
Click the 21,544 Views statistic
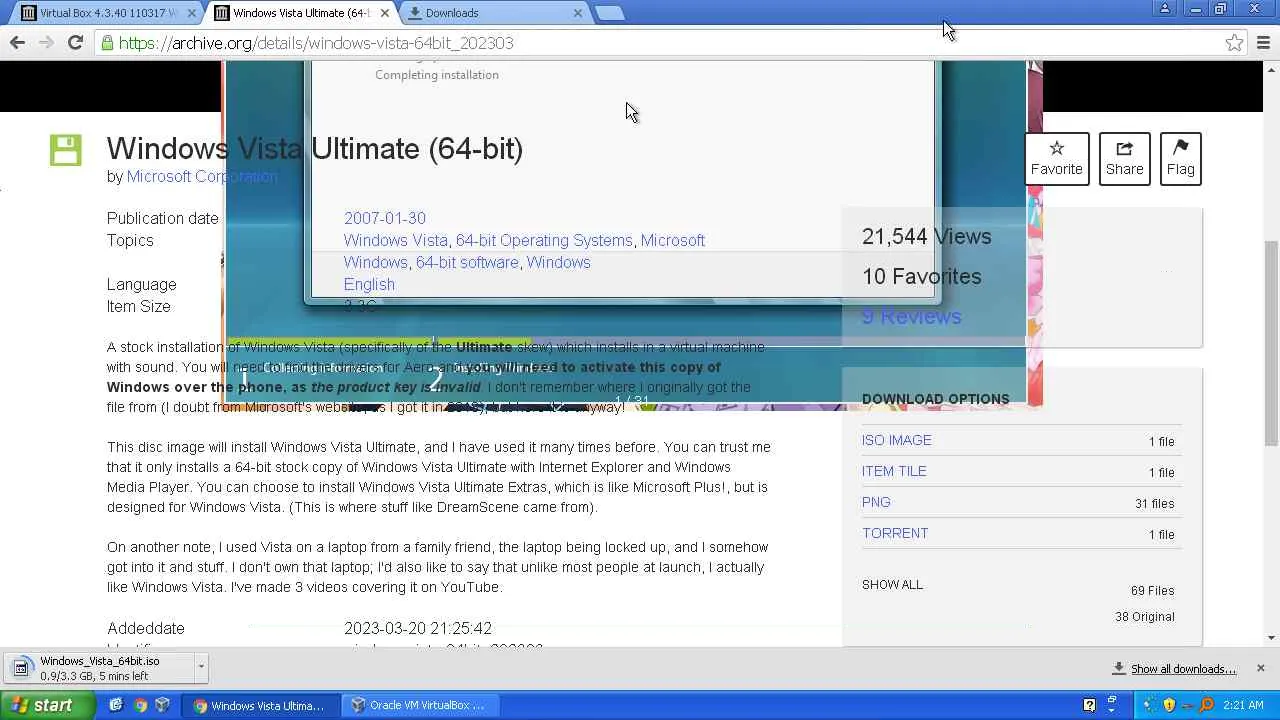[927, 236]
